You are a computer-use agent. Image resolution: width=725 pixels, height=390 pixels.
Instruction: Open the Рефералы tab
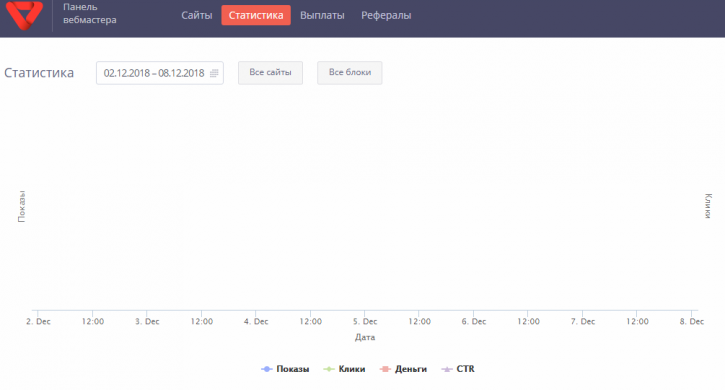386,15
